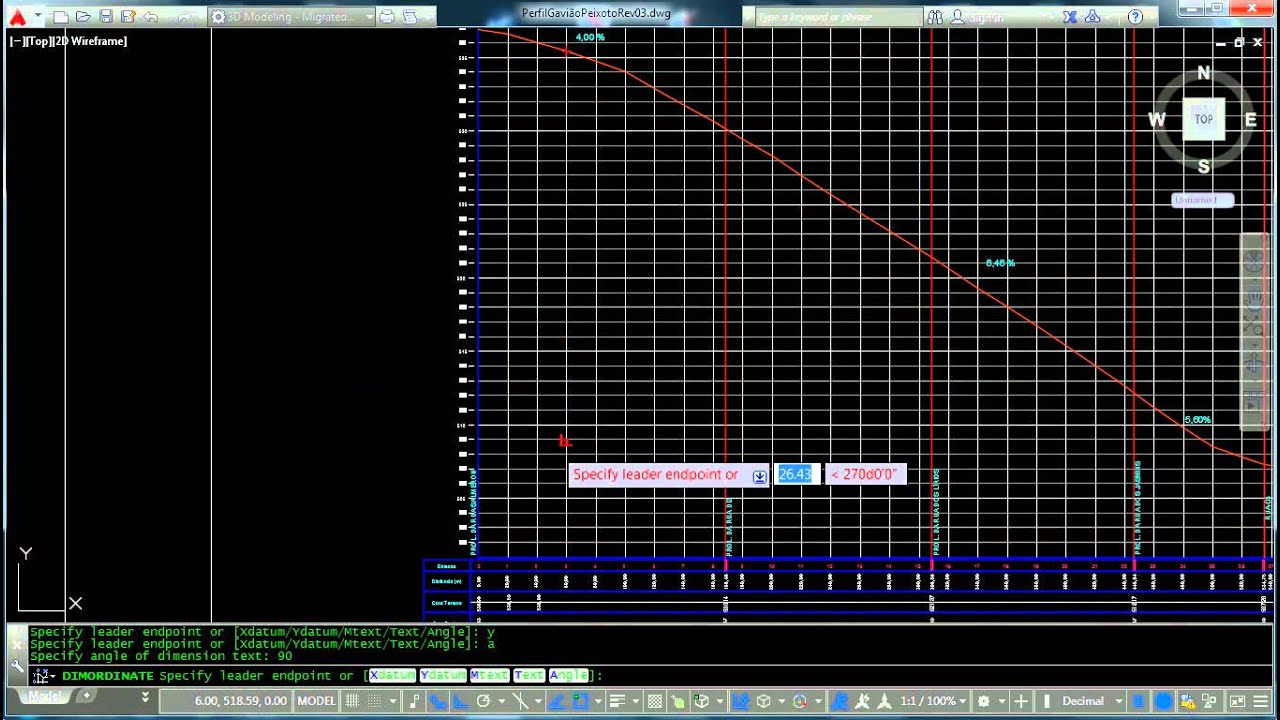Add a new layout tab with plus button
The height and width of the screenshot is (720, 1280).
(x=87, y=696)
